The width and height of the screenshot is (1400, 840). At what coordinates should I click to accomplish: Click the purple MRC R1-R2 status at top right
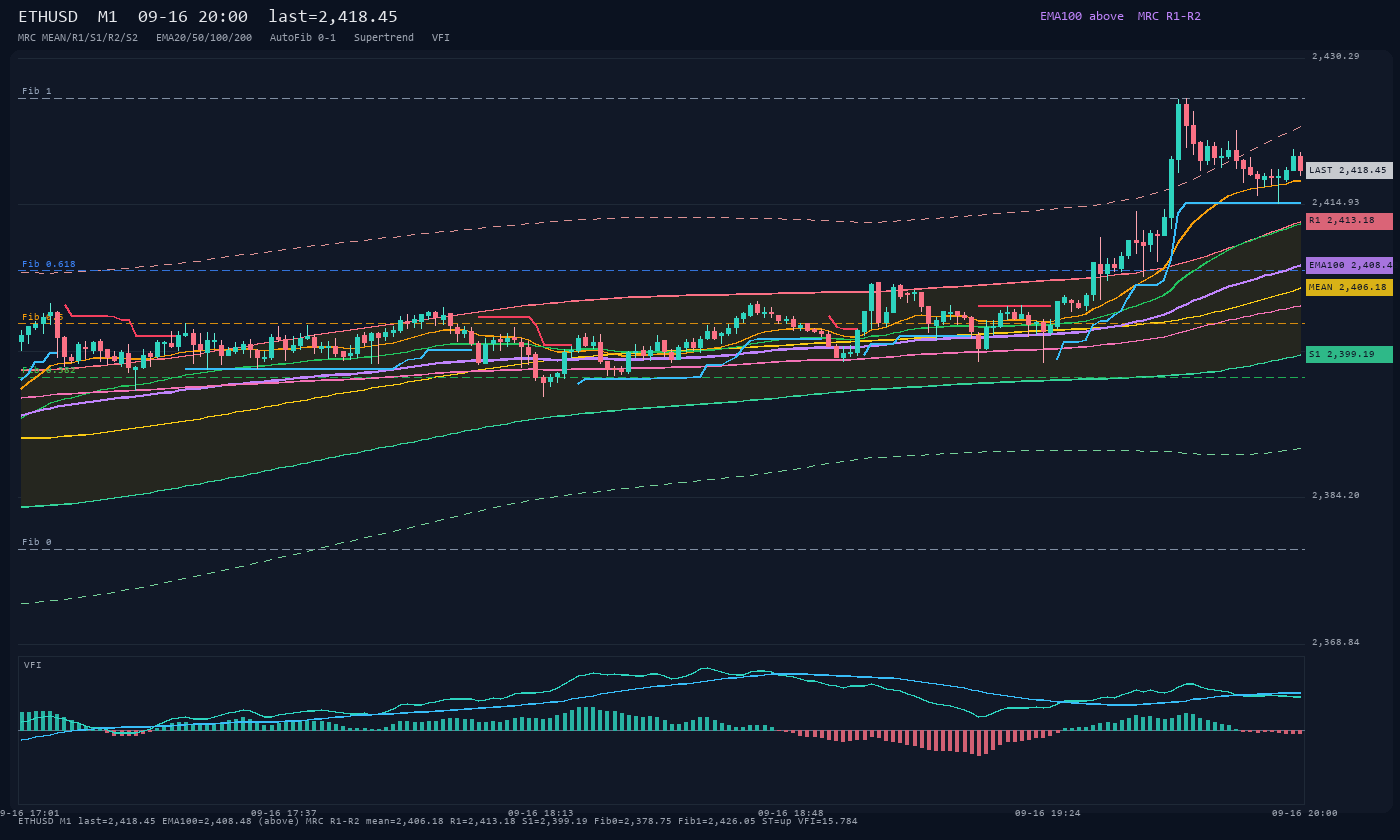(1169, 16)
